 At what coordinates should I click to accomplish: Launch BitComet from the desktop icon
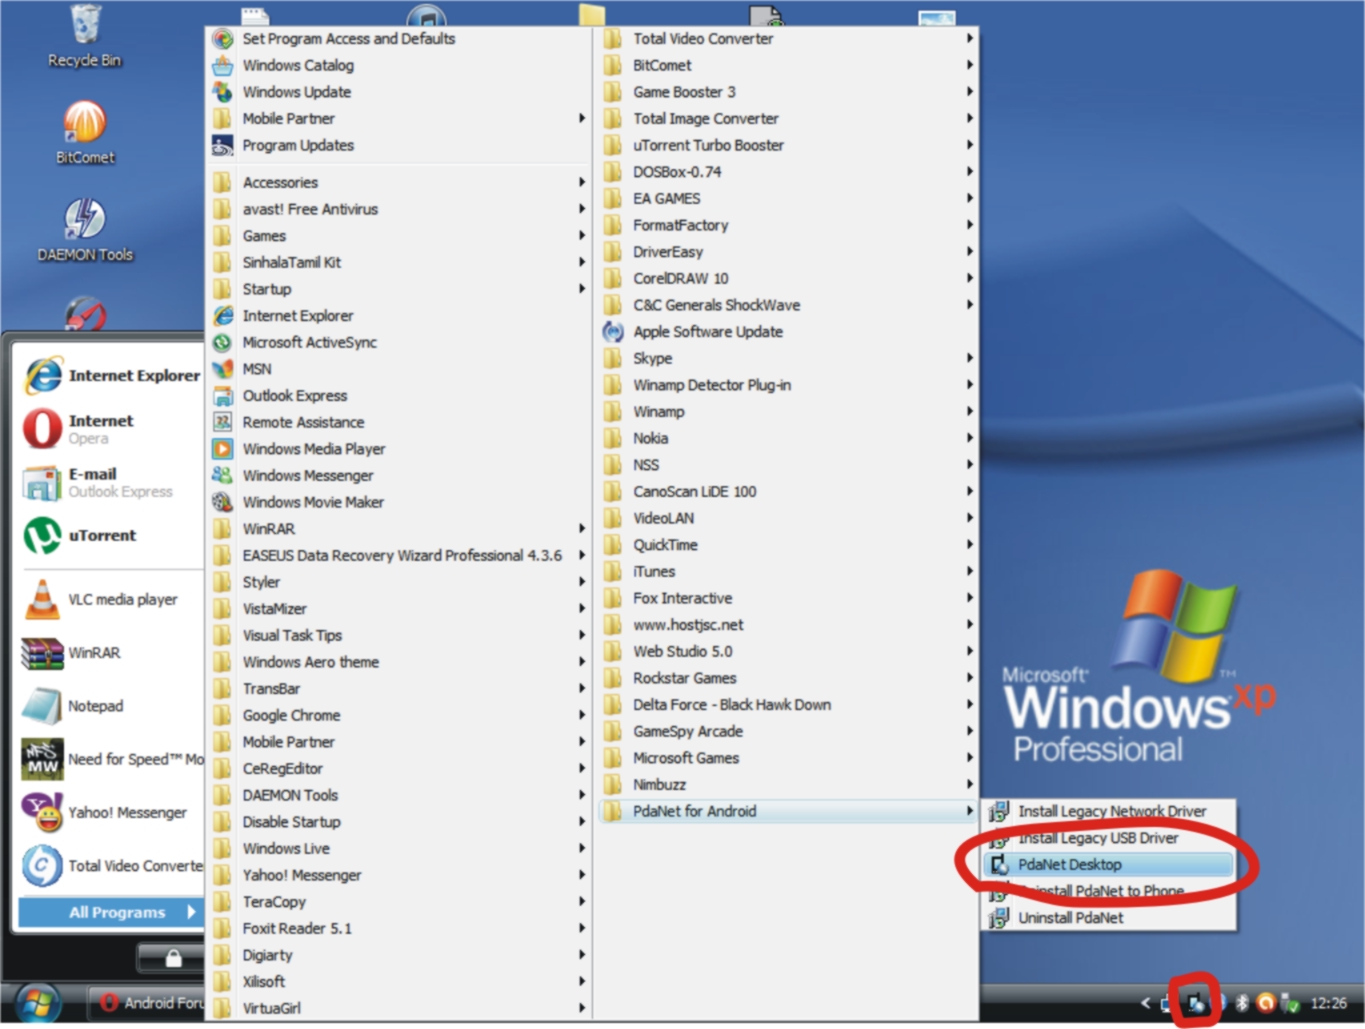(85, 124)
